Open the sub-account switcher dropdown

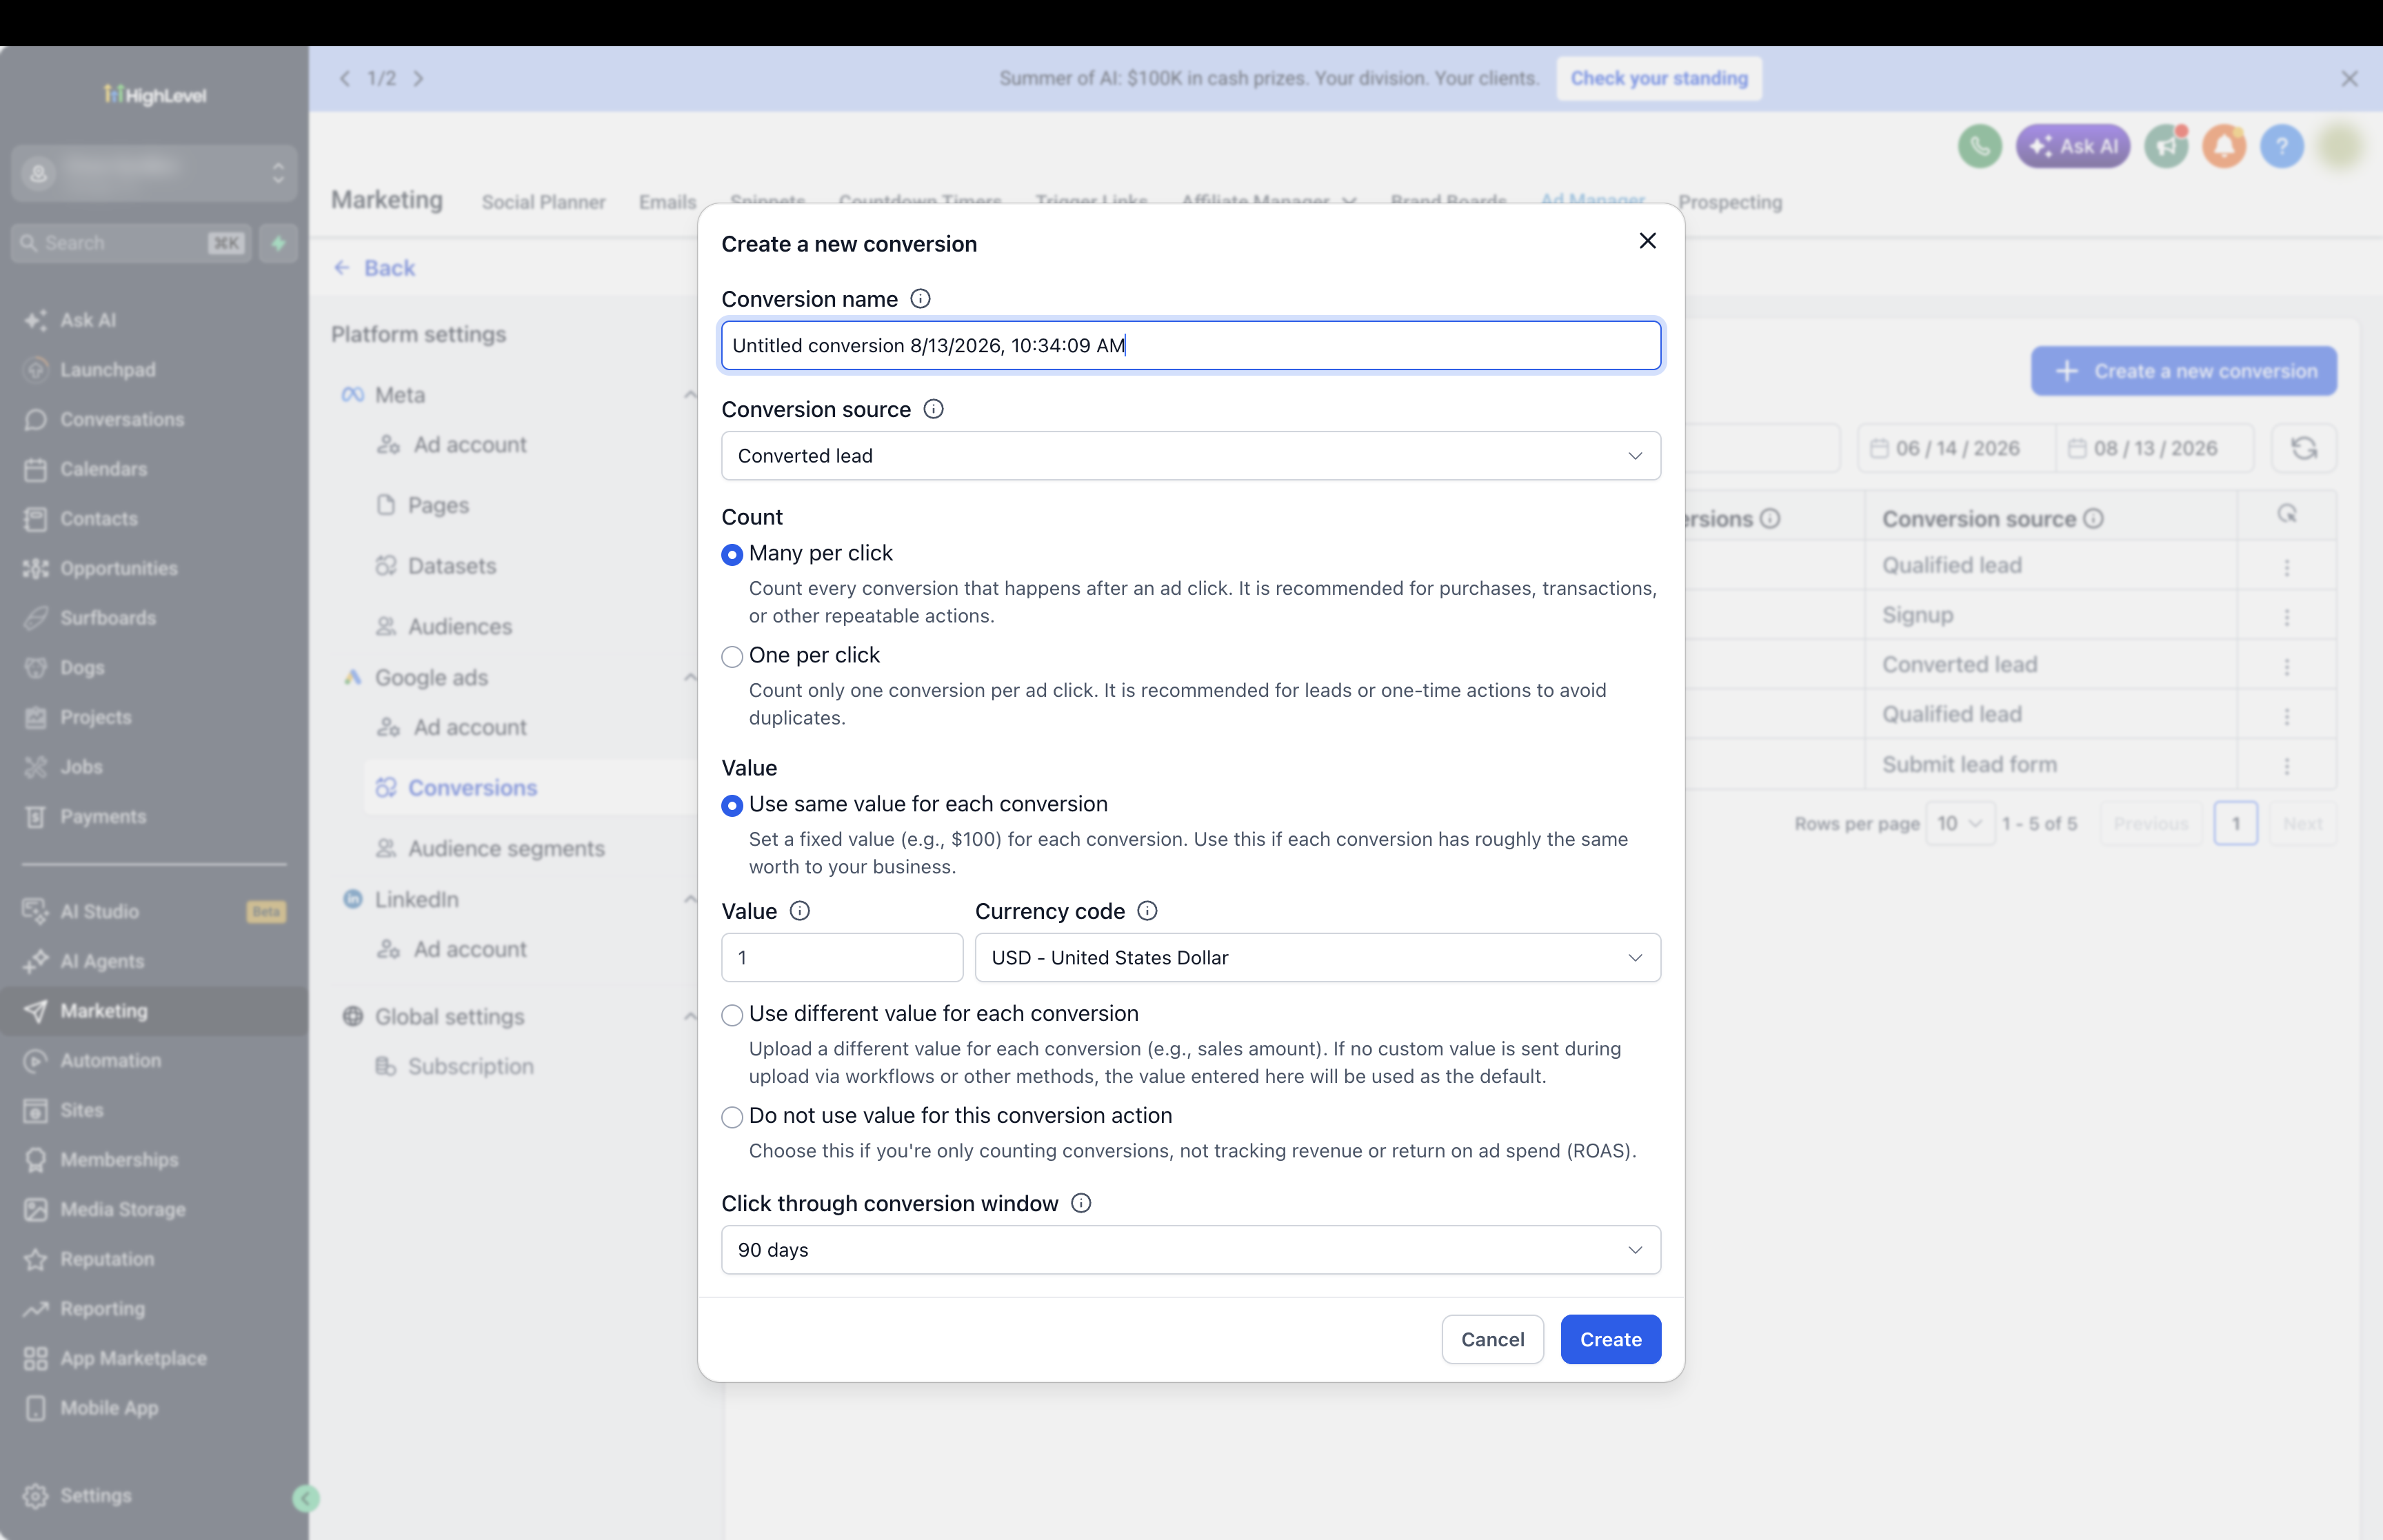pyautogui.click(x=154, y=173)
